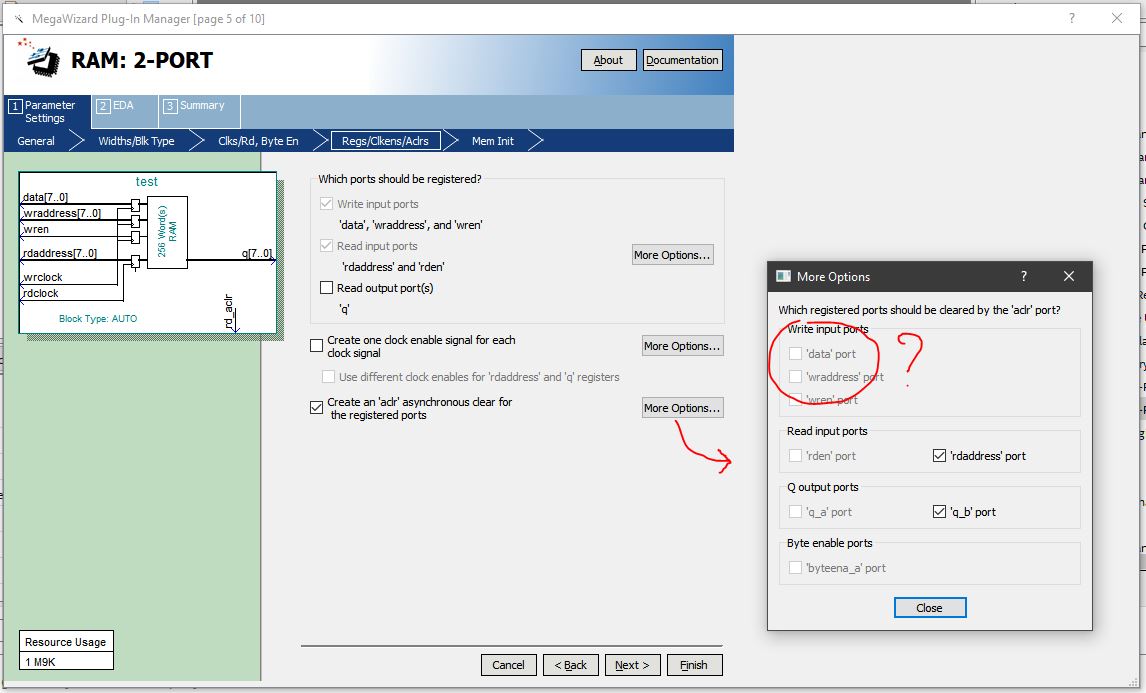Click the Finish button
Viewport: 1146px width, 693px height.
(695, 664)
